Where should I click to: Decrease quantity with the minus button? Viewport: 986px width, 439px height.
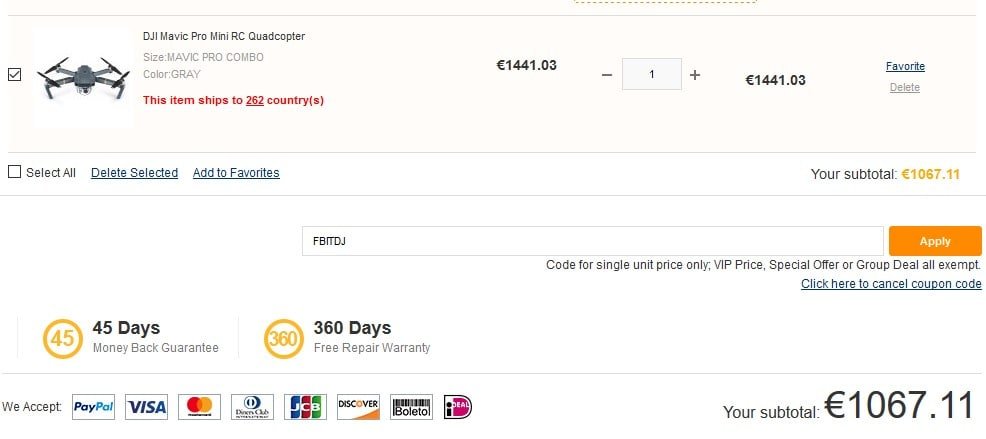pyautogui.click(x=606, y=75)
